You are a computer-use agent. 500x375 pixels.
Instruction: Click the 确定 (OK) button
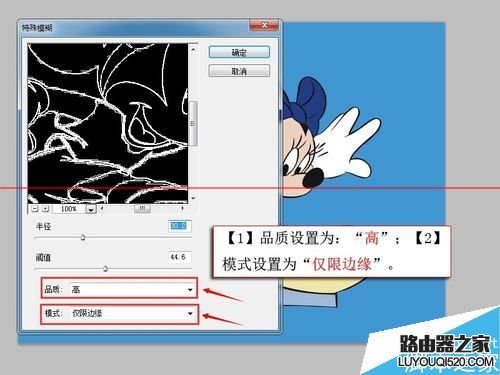(x=239, y=52)
